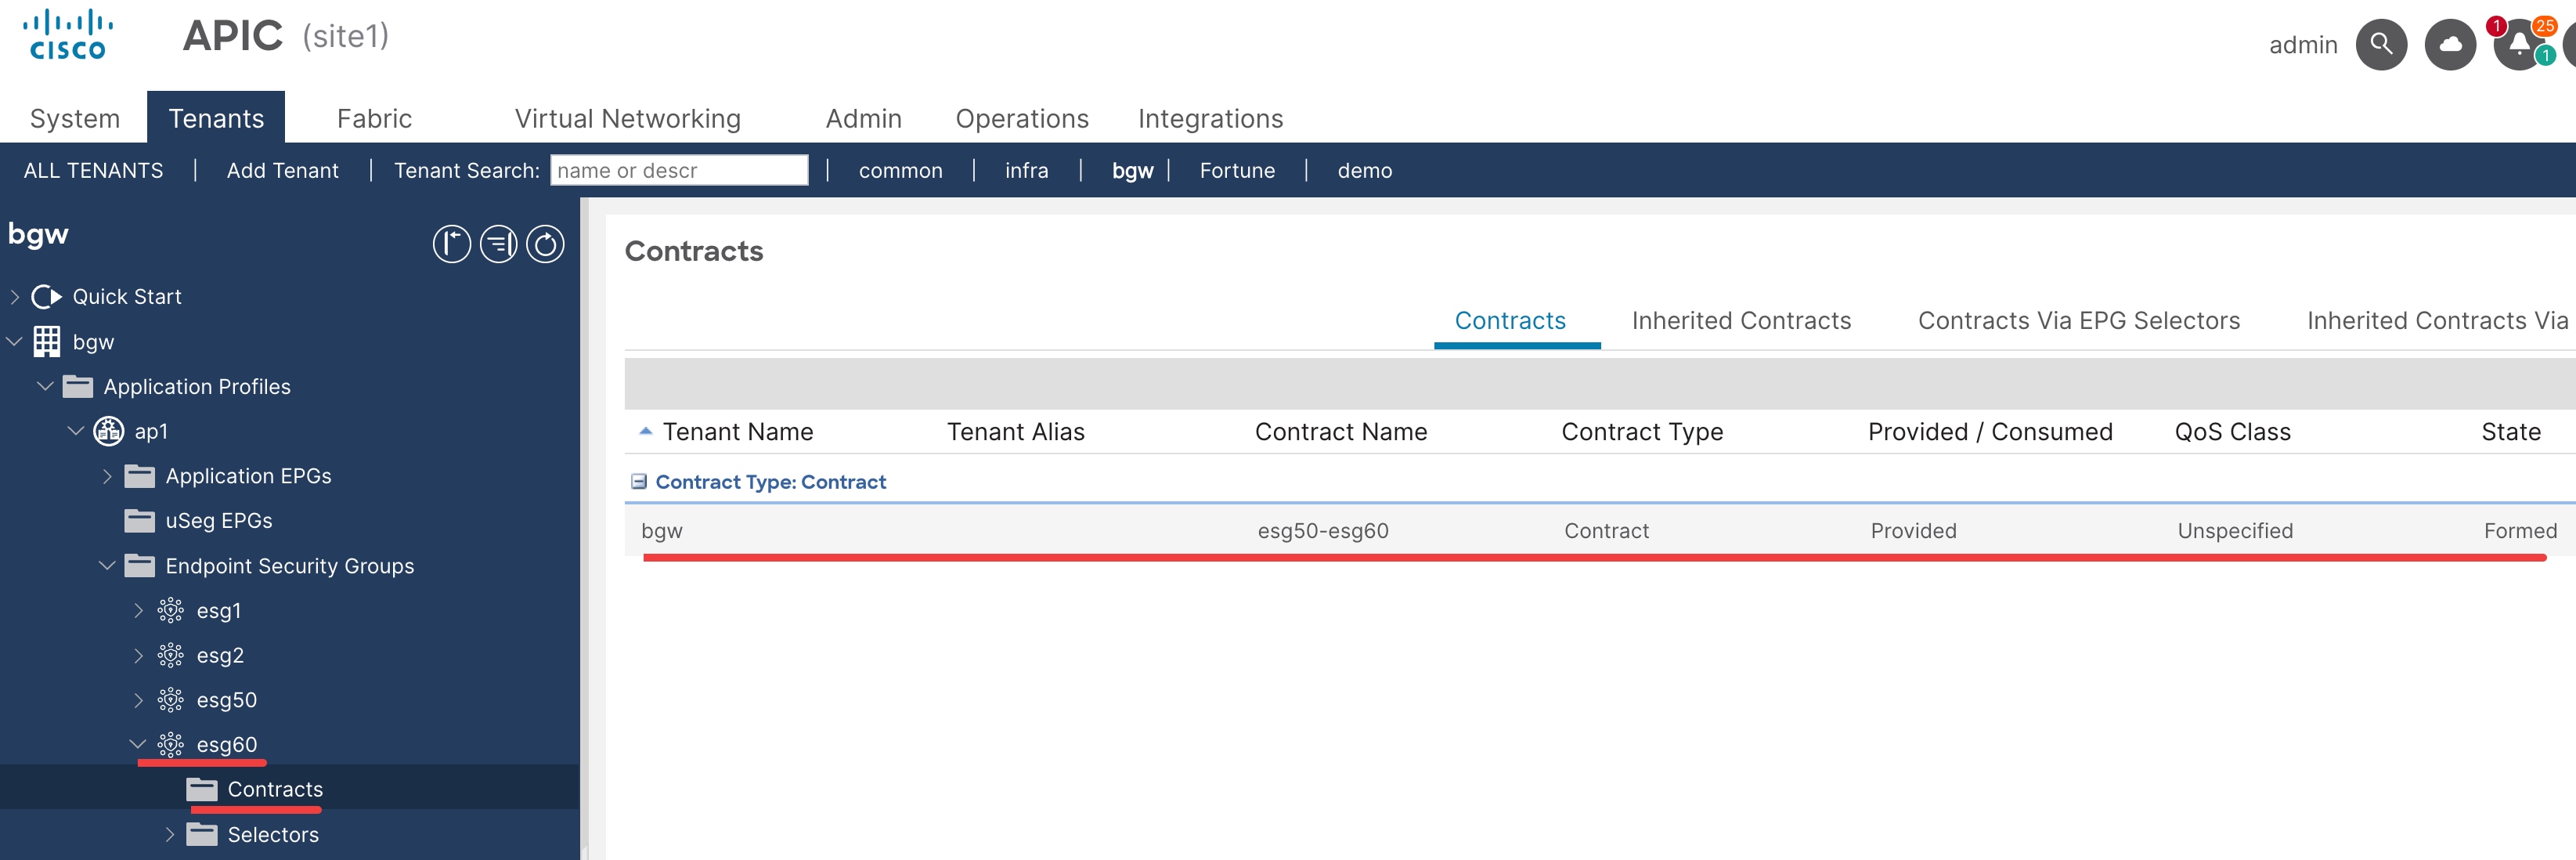This screenshot has height=860, width=2576.
Task: Expand the Application EPGs node
Action: 108,476
